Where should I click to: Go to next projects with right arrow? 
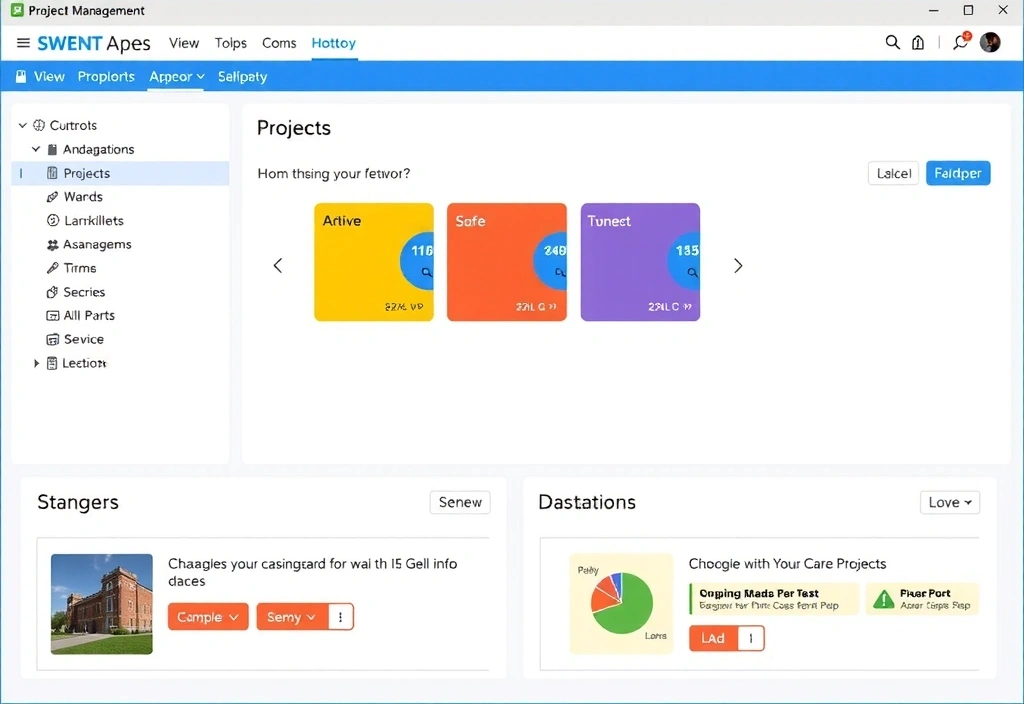point(738,266)
